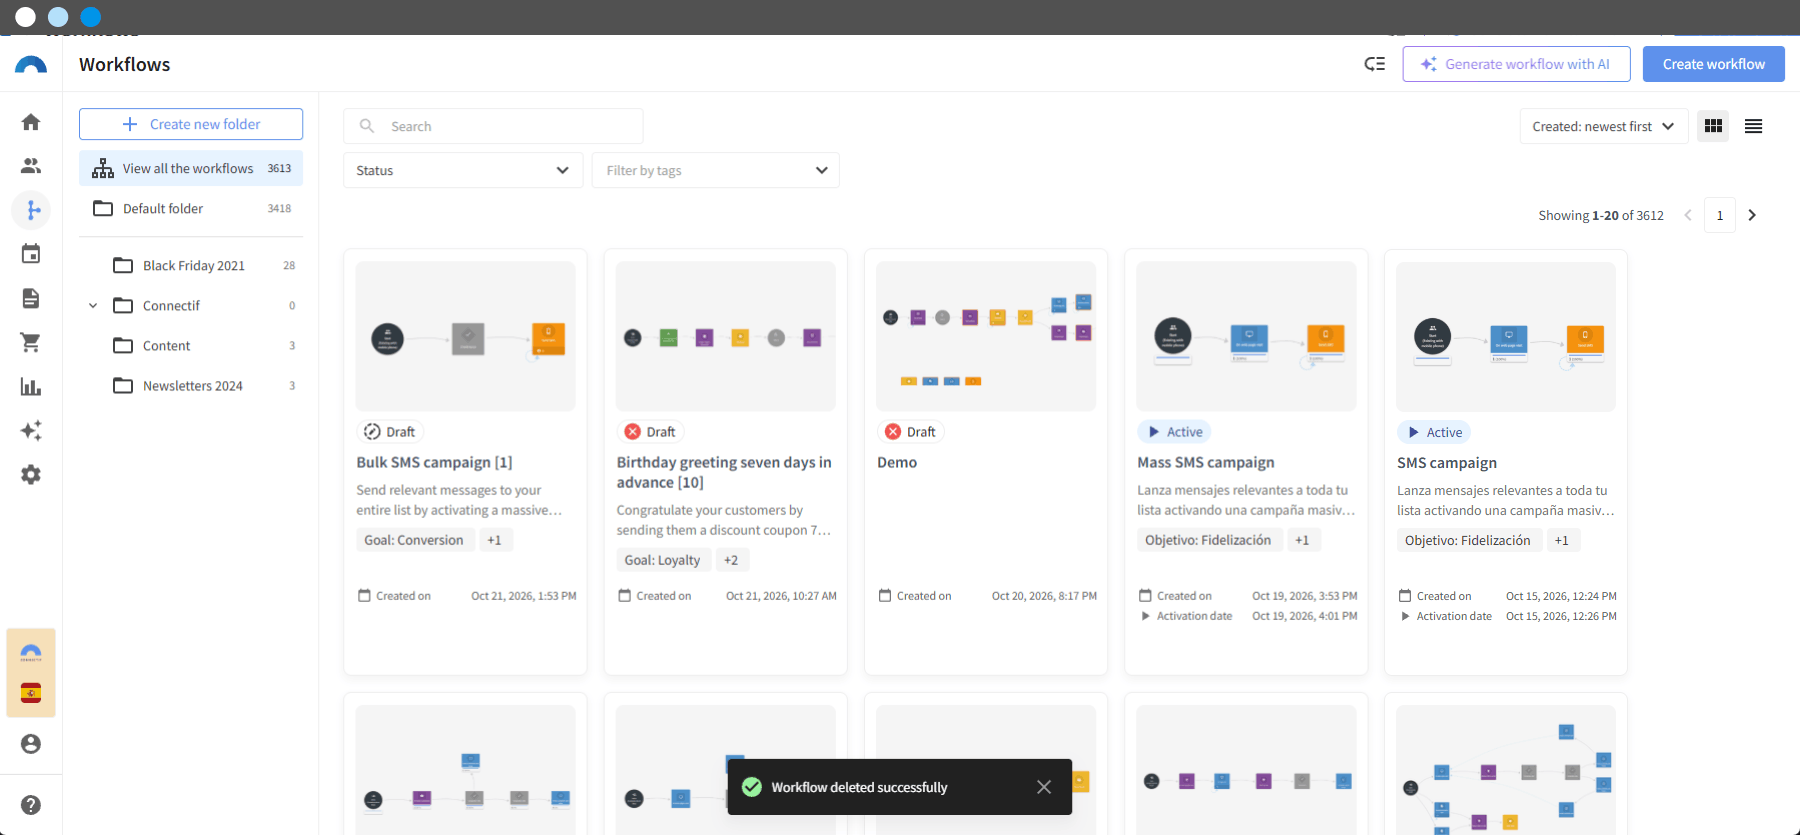Click the Bulk SMS campaign [1] title
The image size is (1800, 835).
[434, 462]
